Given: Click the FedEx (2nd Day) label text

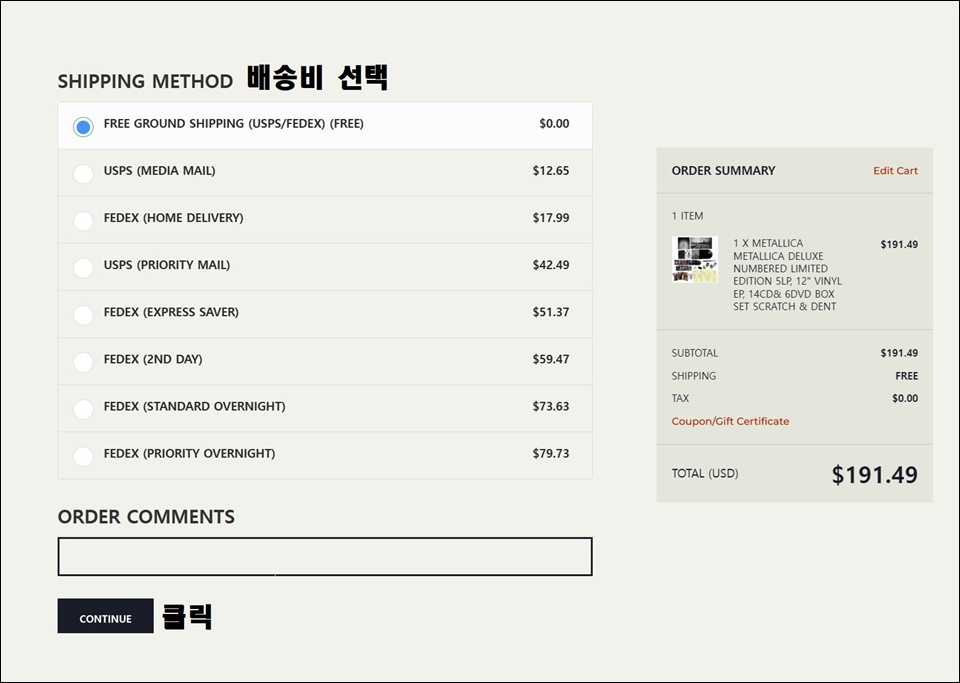Looking at the screenshot, I should tap(153, 359).
